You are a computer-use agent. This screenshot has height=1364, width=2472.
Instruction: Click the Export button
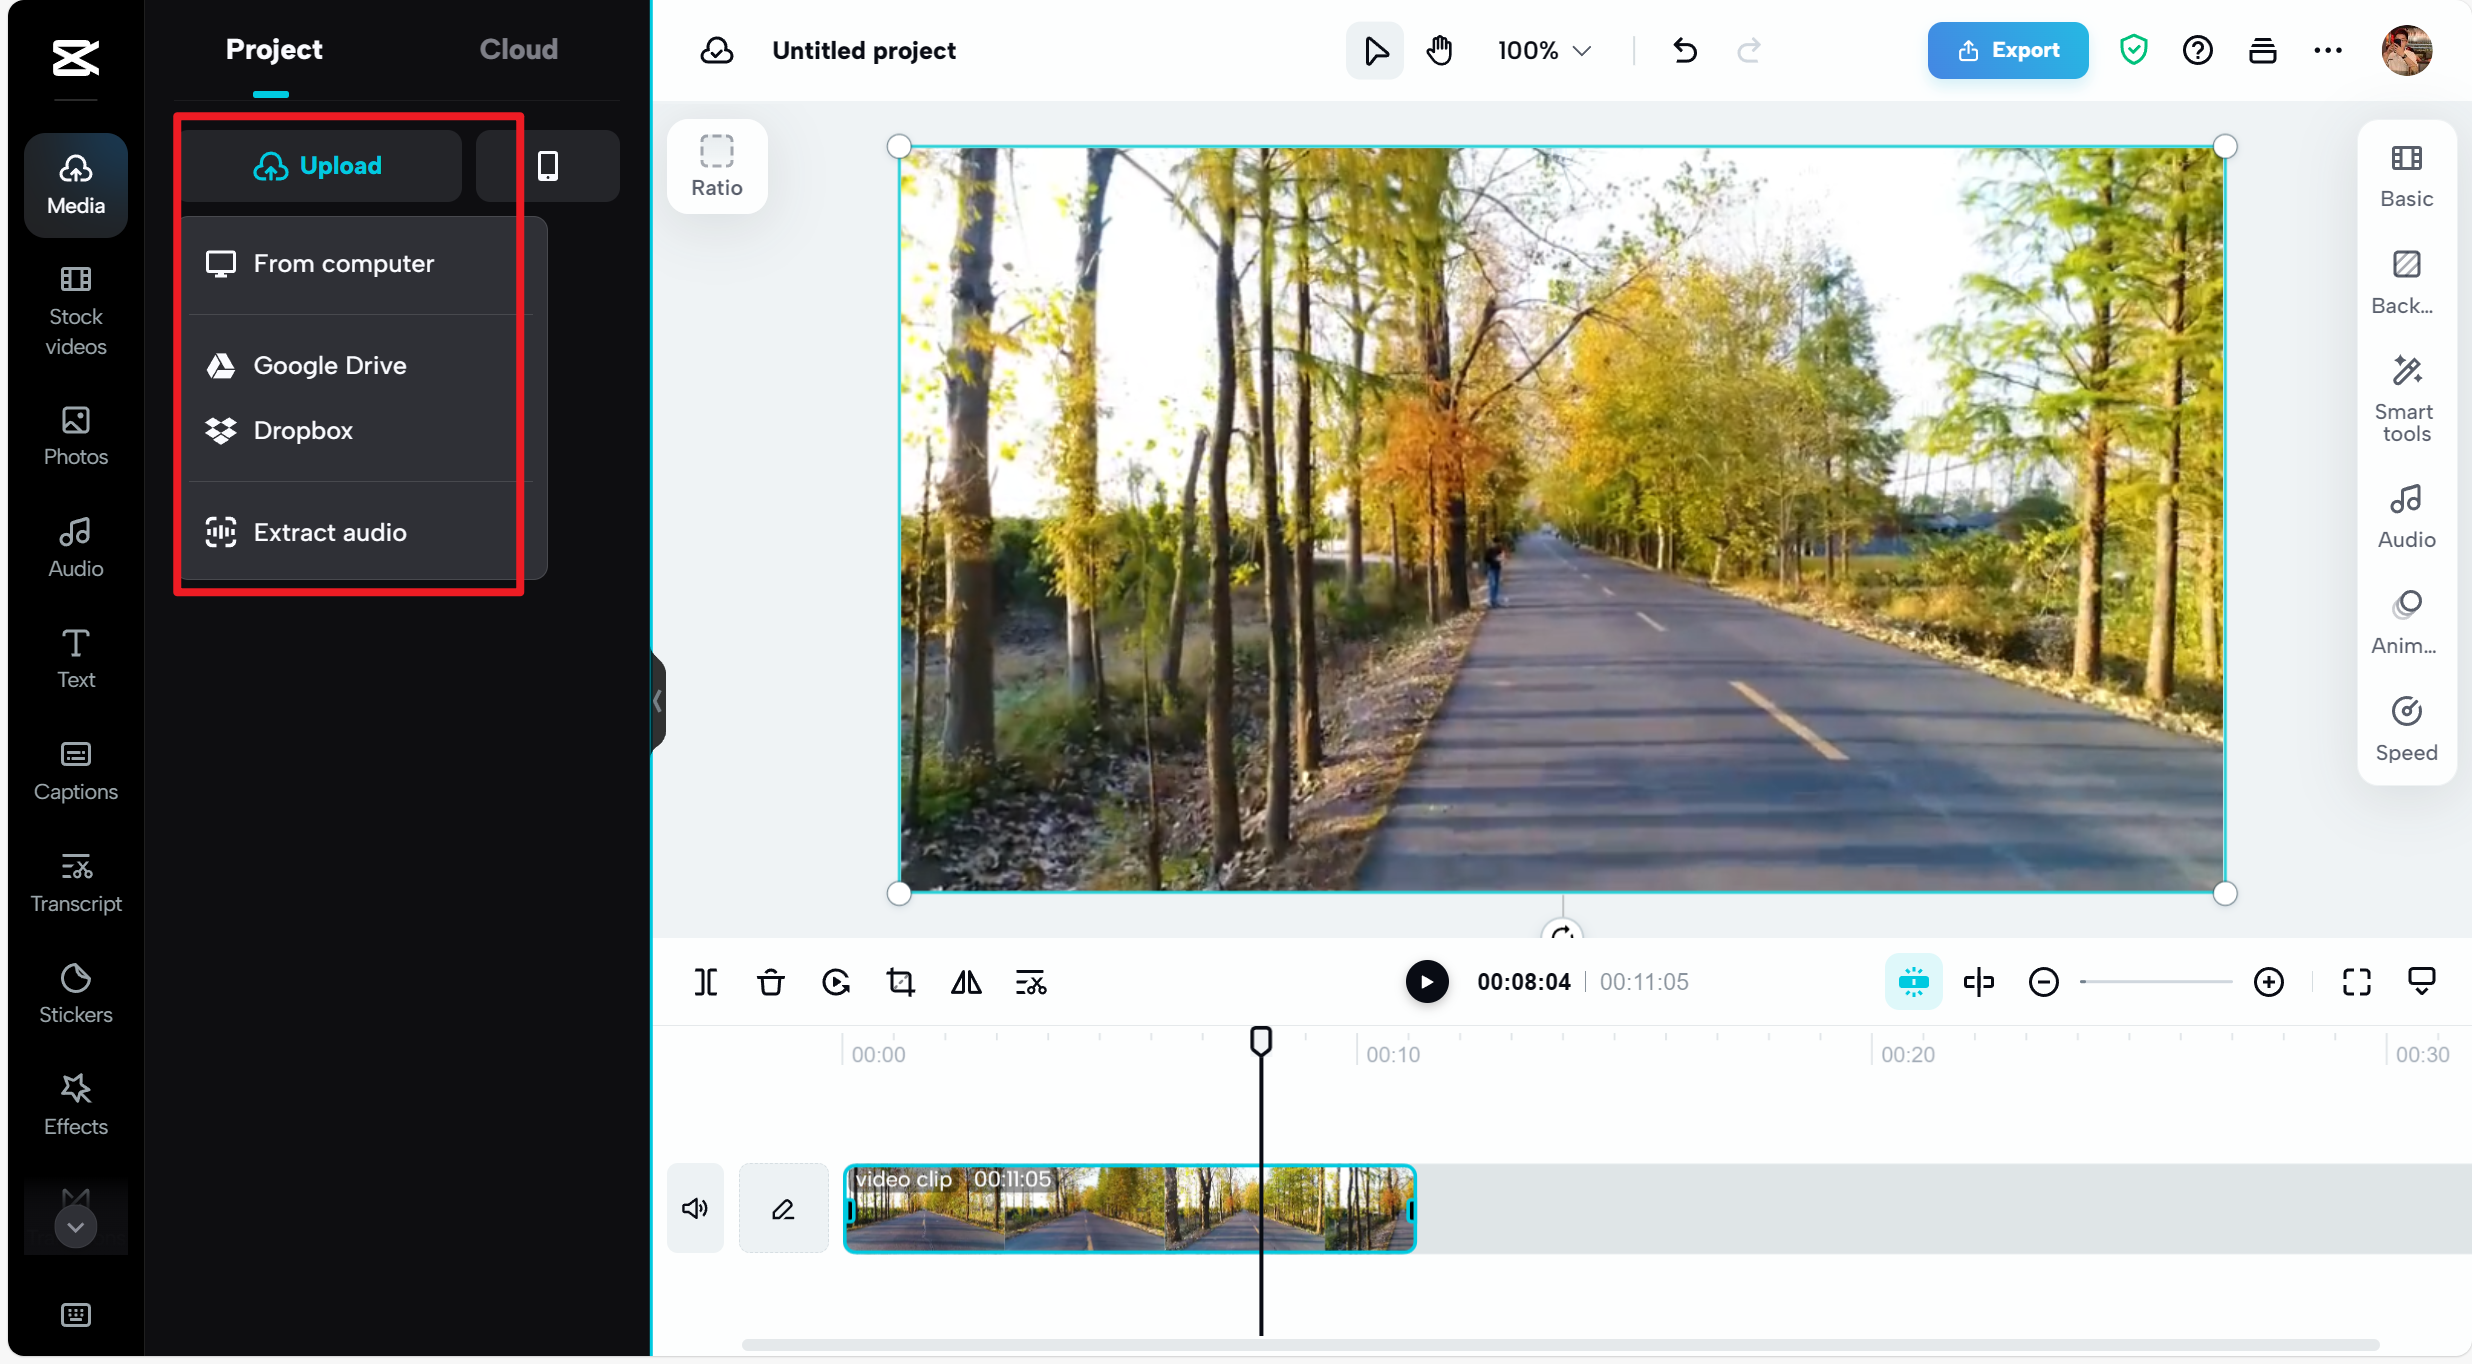pyautogui.click(x=2007, y=50)
